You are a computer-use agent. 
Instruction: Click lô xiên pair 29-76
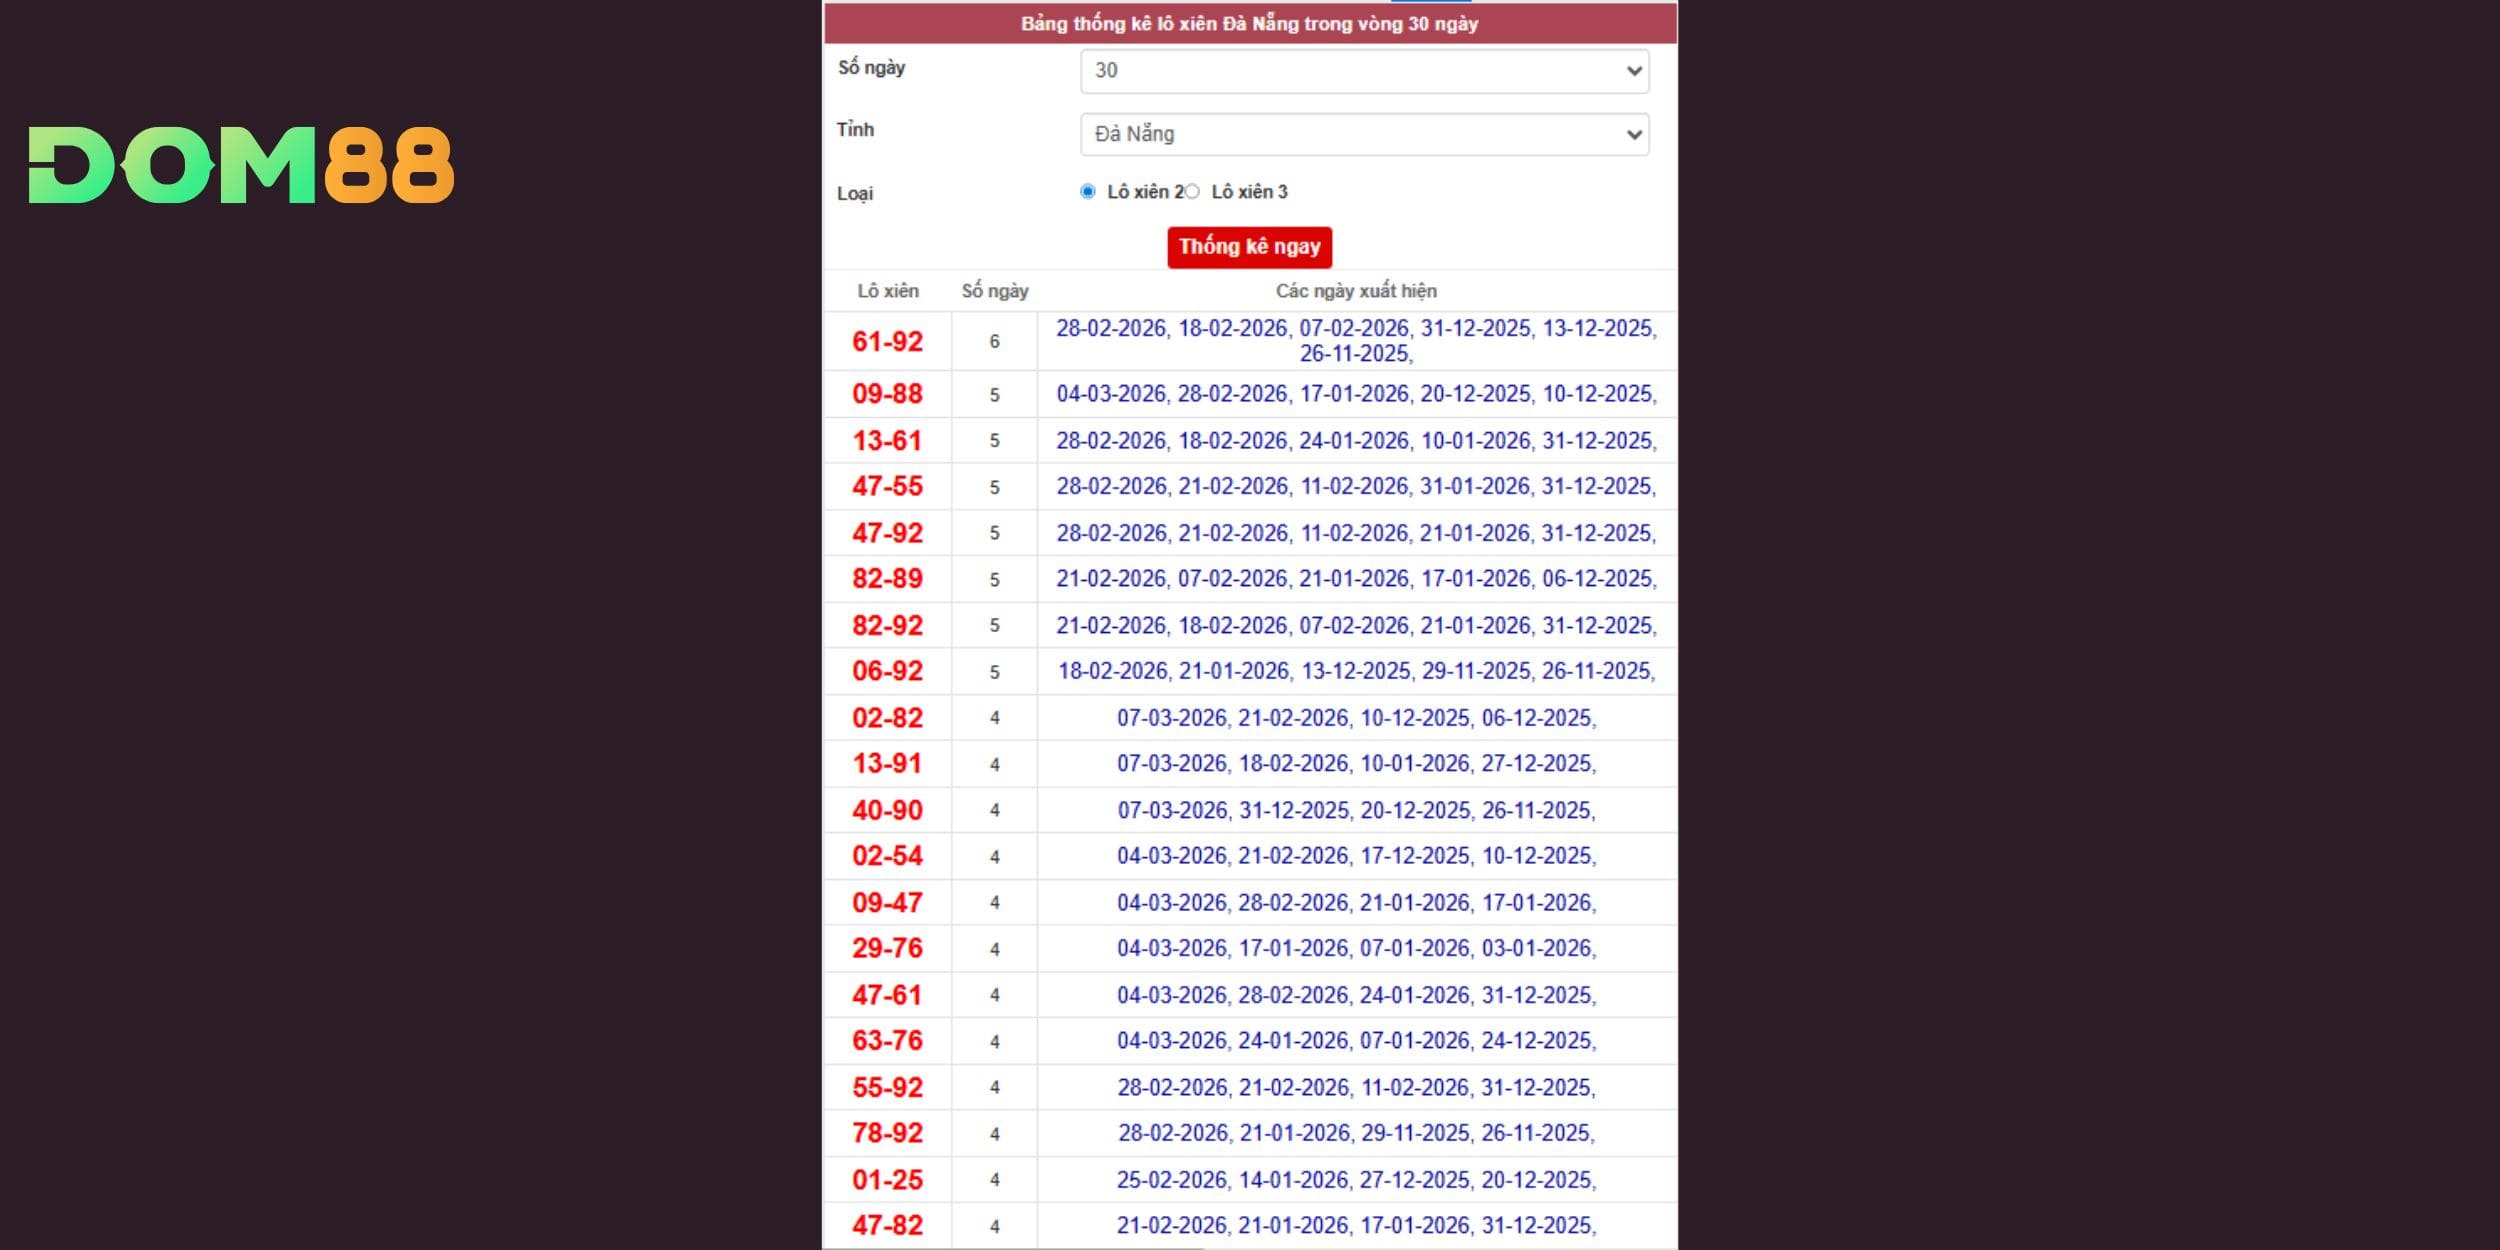(887, 948)
